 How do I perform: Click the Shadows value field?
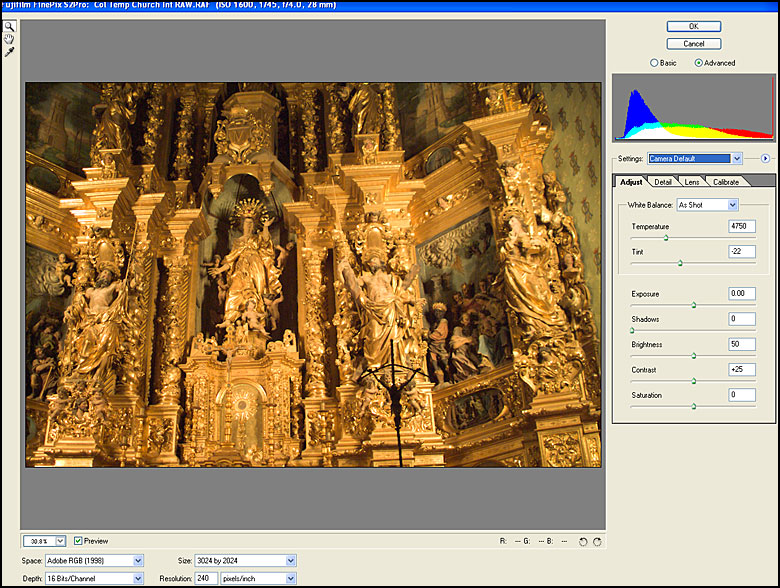(742, 319)
